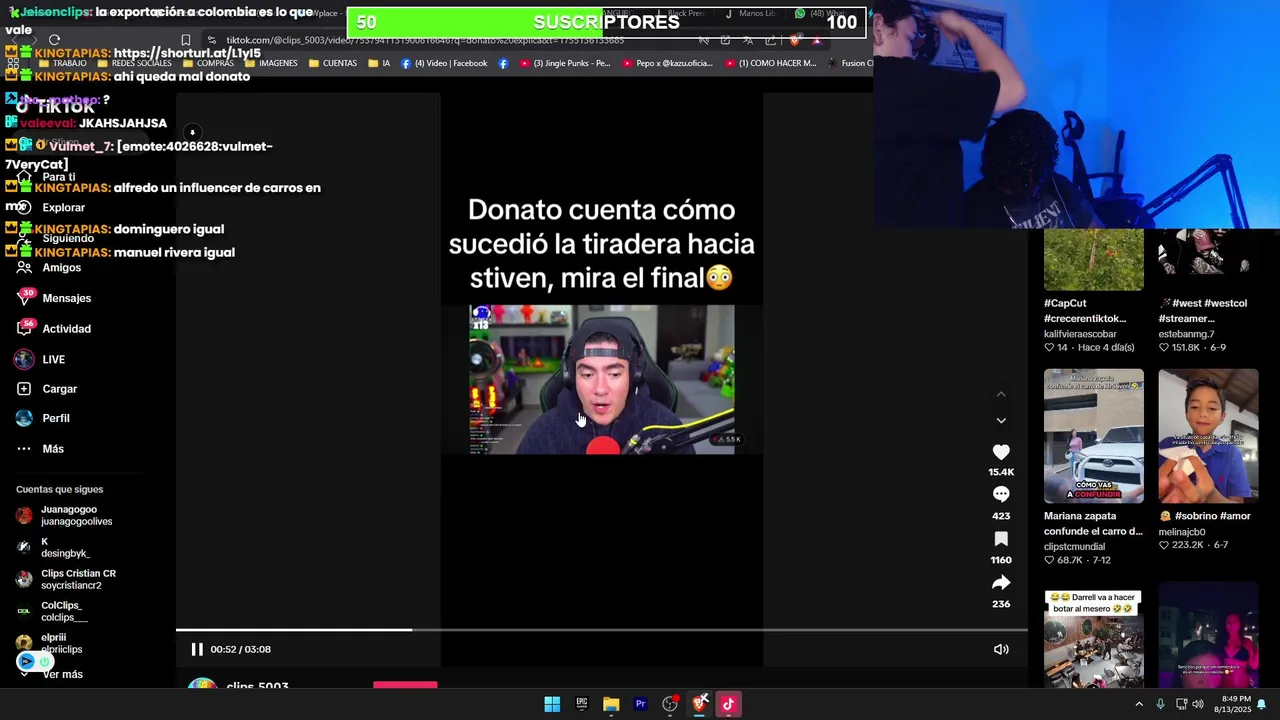Viewport: 1280px width, 720px height.
Task: Open File Explorer from taskbar
Action: [611, 704]
